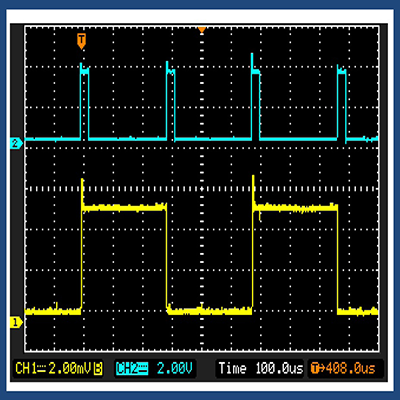Click the first cyan pulse top
This screenshot has height=400, width=400.
point(85,71)
